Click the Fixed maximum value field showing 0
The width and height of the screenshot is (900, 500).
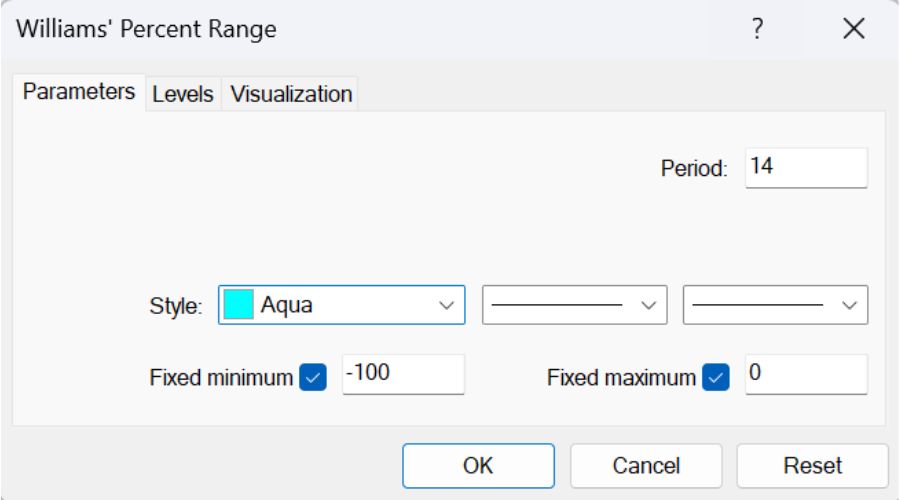pyautogui.click(x=806, y=375)
